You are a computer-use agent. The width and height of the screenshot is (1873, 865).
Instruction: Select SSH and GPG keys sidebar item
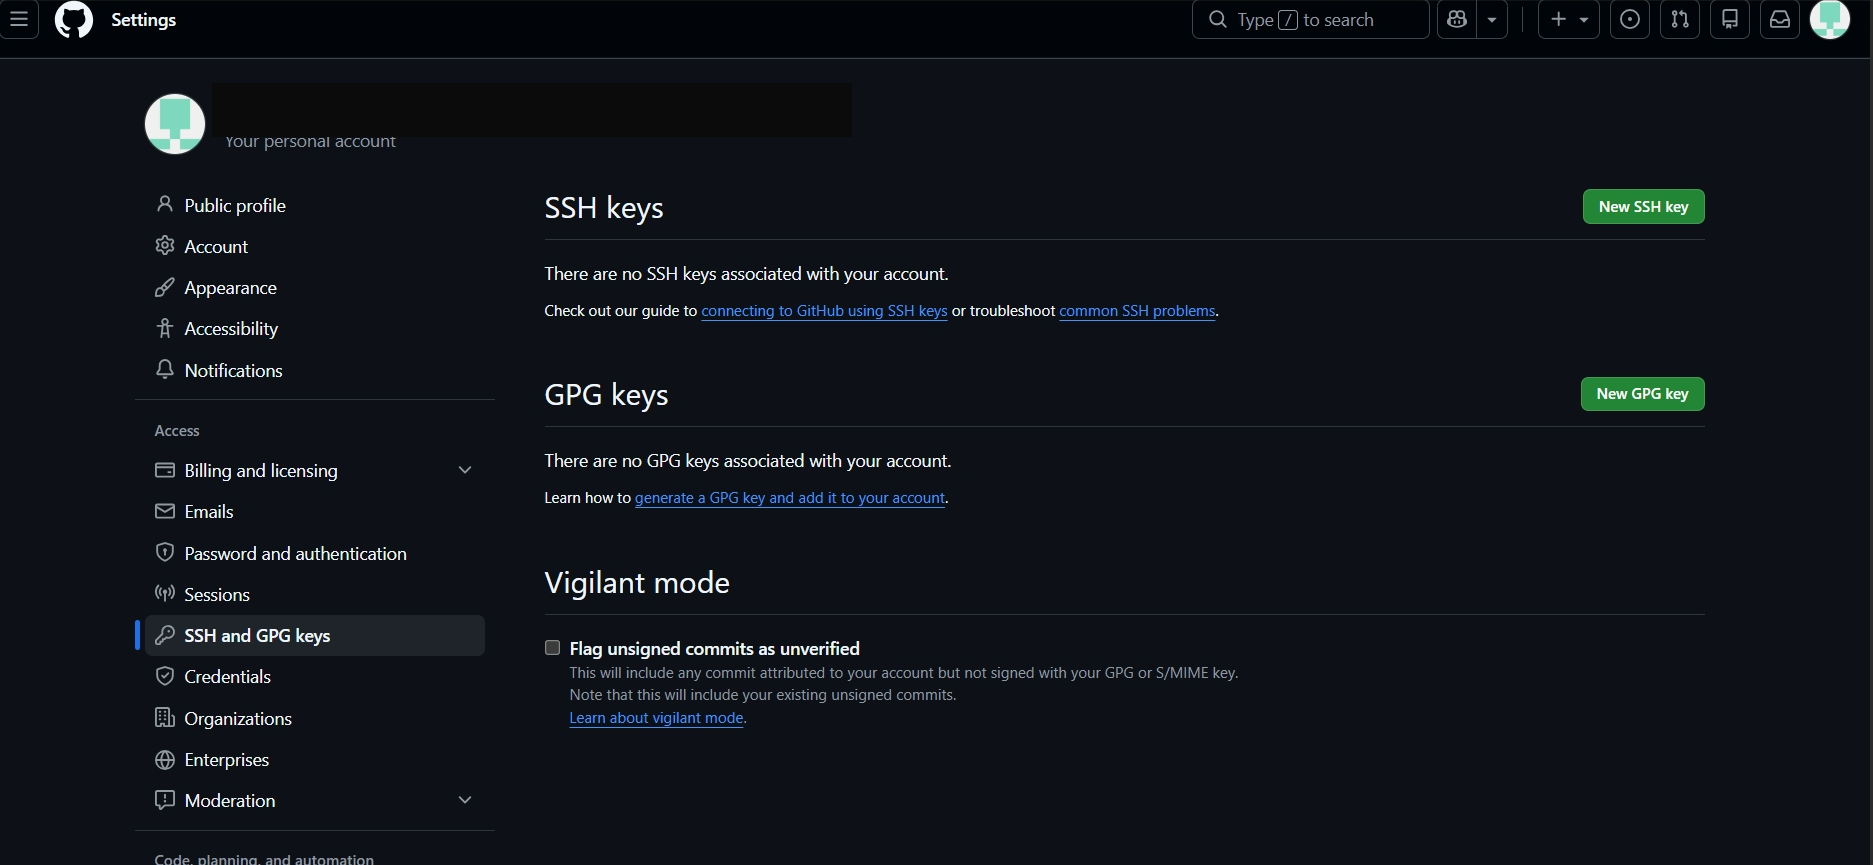[315, 636]
